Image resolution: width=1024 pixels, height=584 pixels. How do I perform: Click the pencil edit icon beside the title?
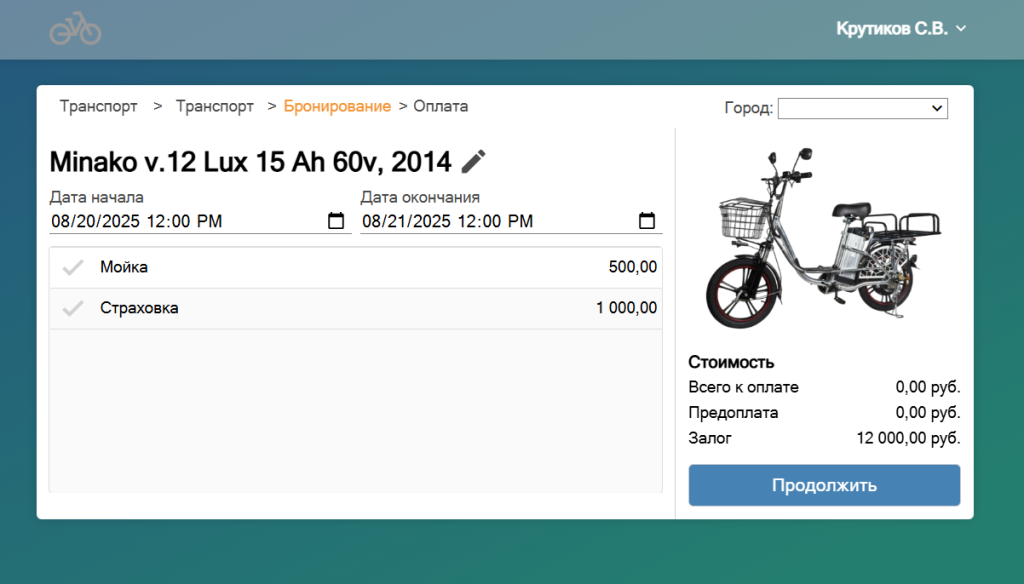[474, 161]
